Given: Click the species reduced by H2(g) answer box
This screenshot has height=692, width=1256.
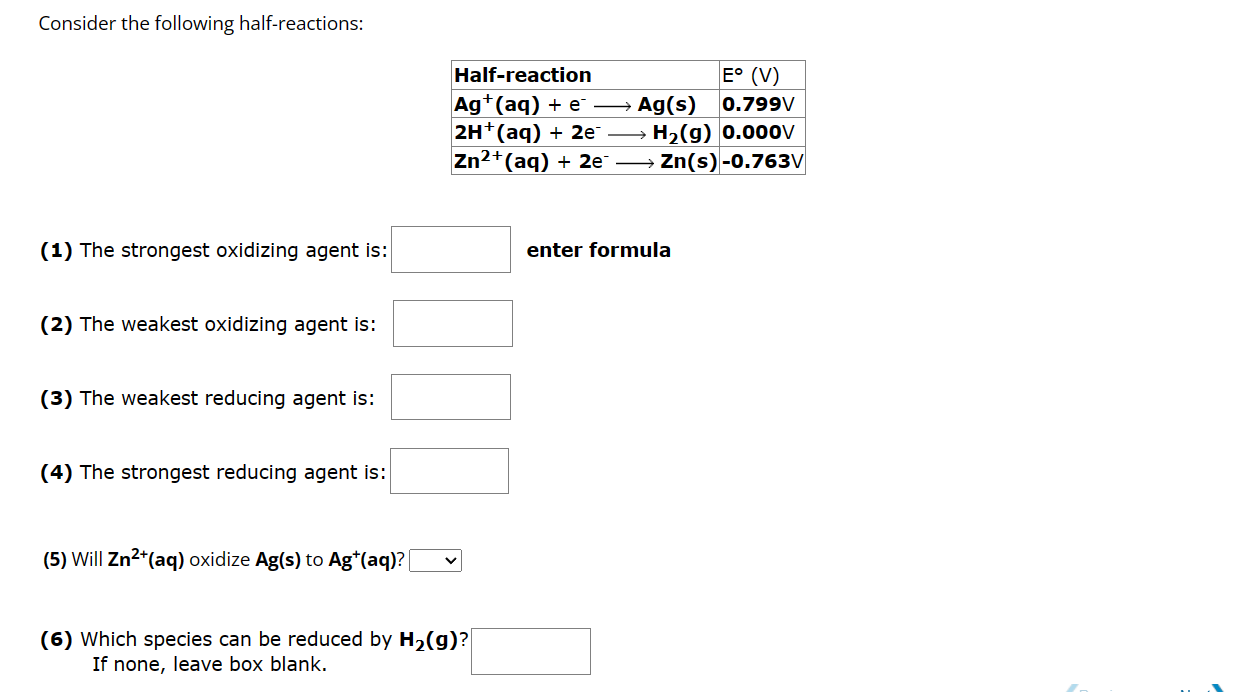Looking at the screenshot, I should pyautogui.click(x=531, y=651).
